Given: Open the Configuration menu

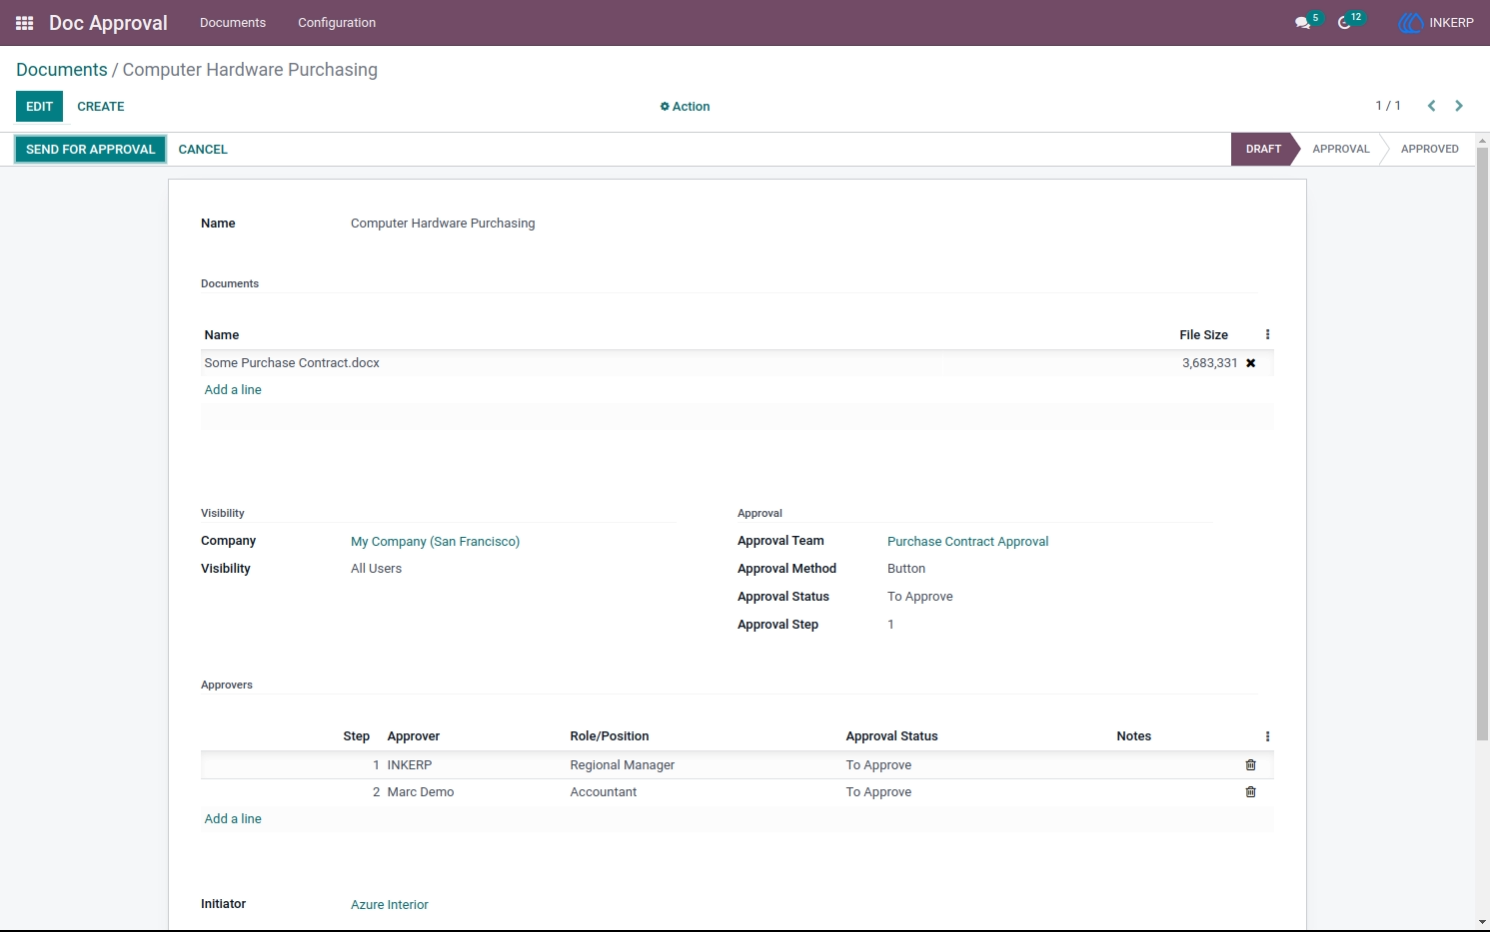Looking at the screenshot, I should [337, 22].
